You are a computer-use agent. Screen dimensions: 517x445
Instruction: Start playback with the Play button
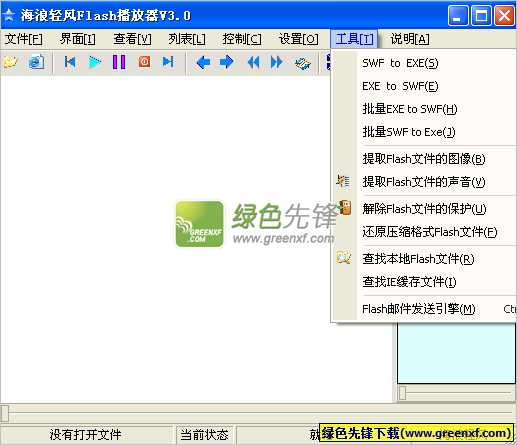tap(95, 62)
